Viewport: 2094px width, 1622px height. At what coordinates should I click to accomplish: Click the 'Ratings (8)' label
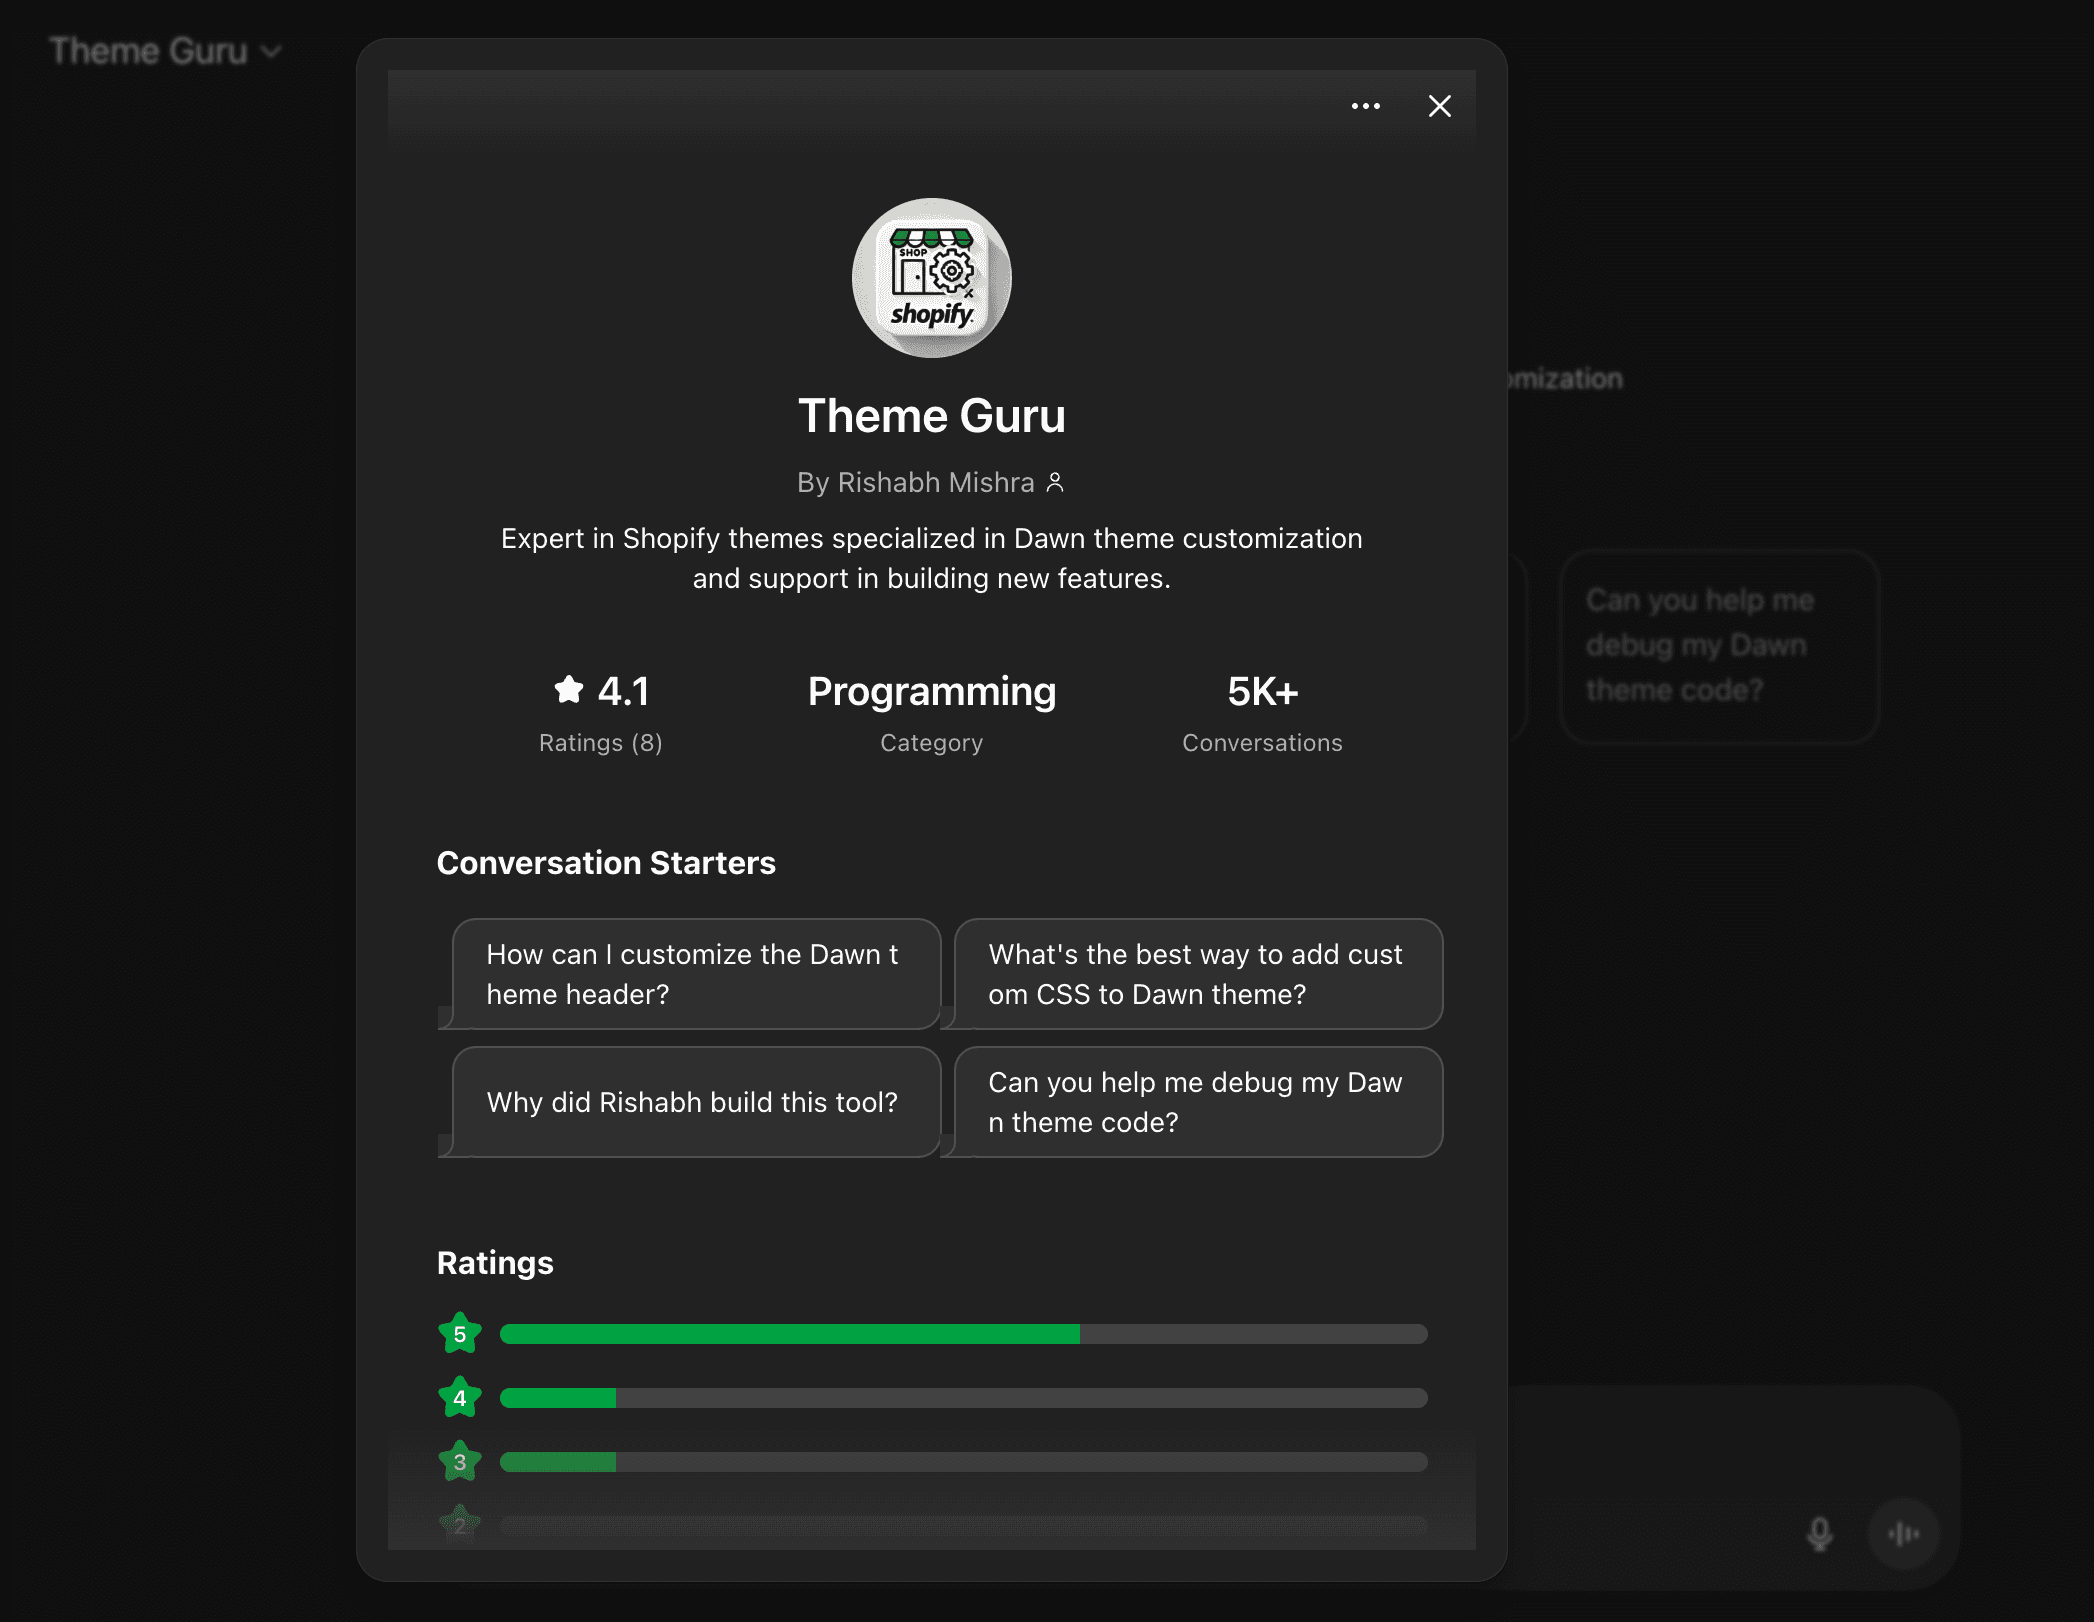click(x=600, y=743)
